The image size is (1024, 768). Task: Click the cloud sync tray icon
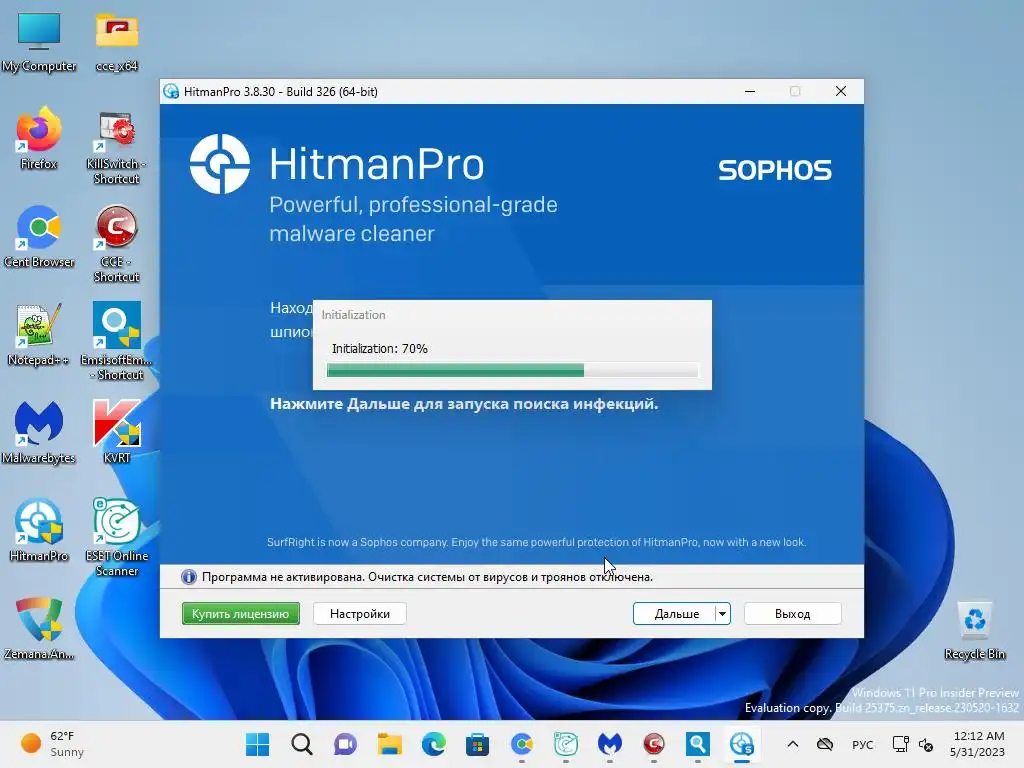click(x=825, y=744)
